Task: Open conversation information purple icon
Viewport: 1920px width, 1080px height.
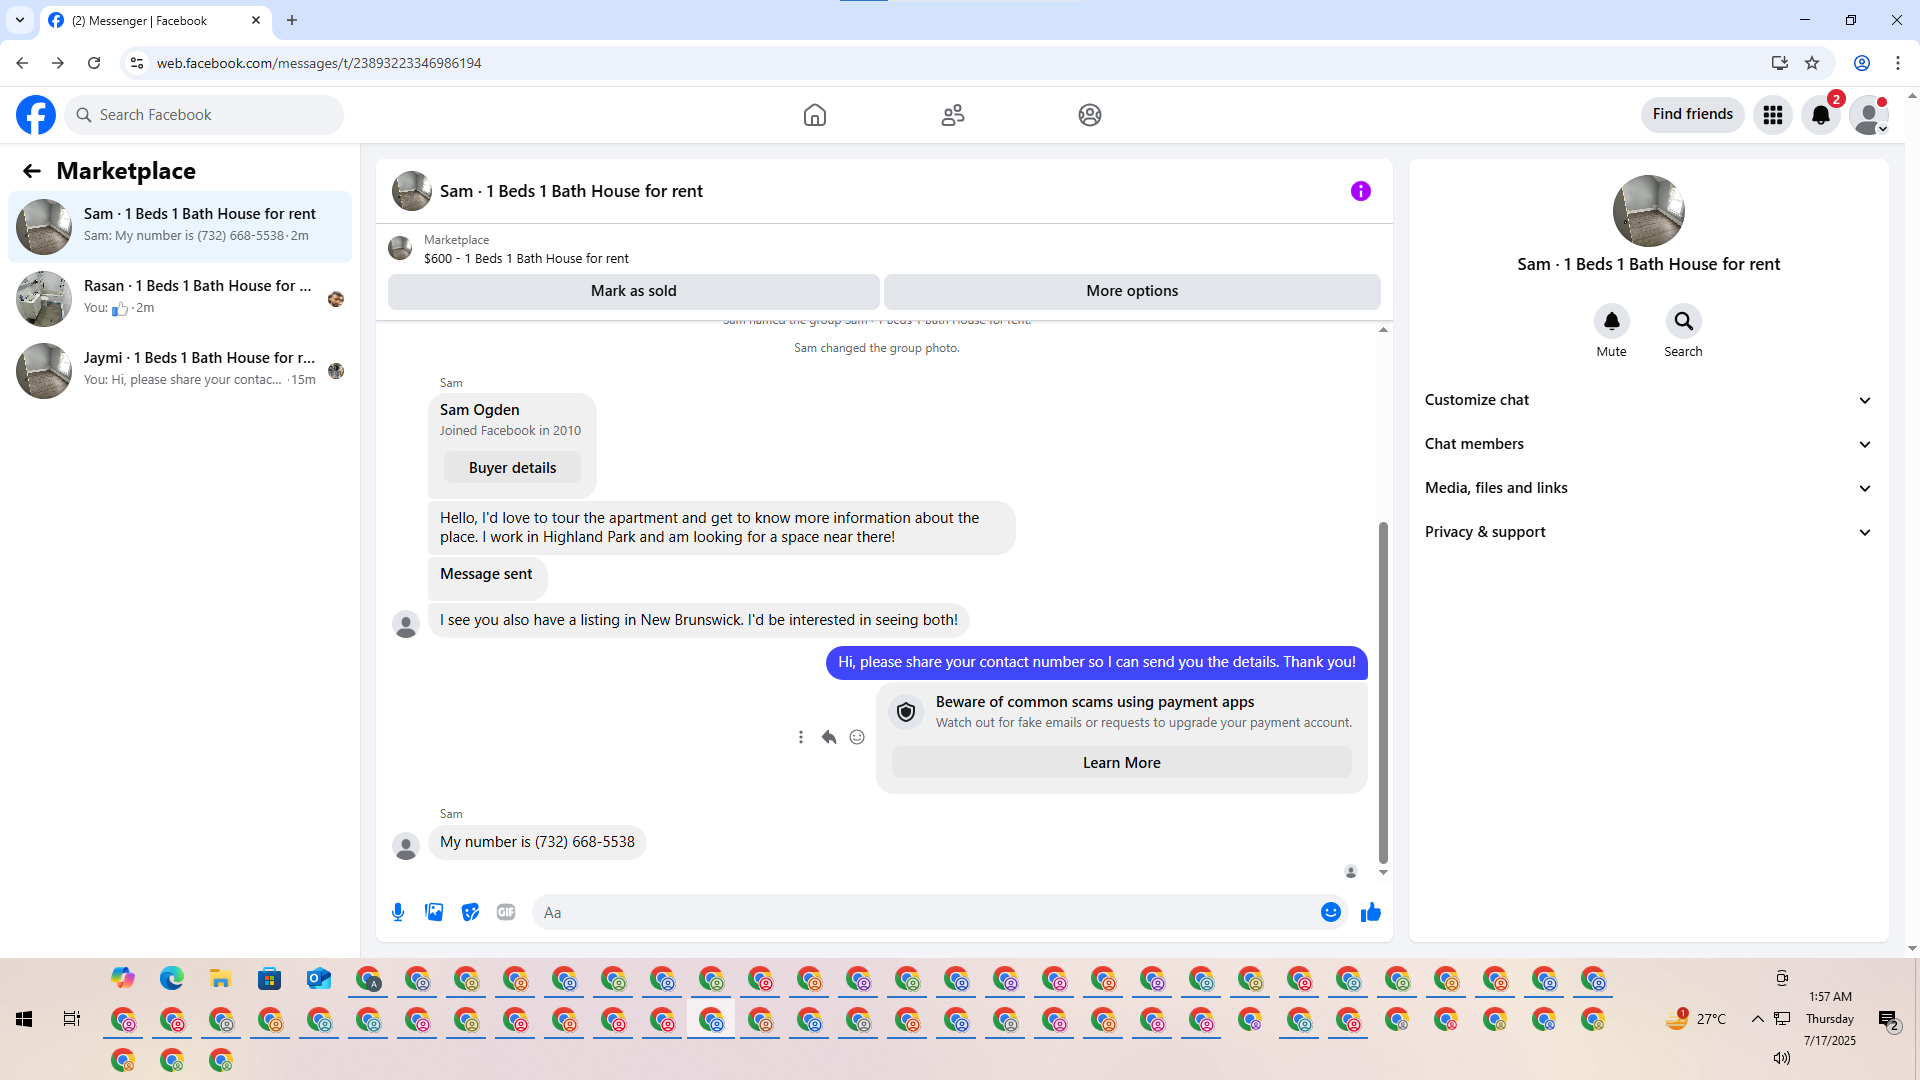Action: pyautogui.click(x=1361, y=191)
